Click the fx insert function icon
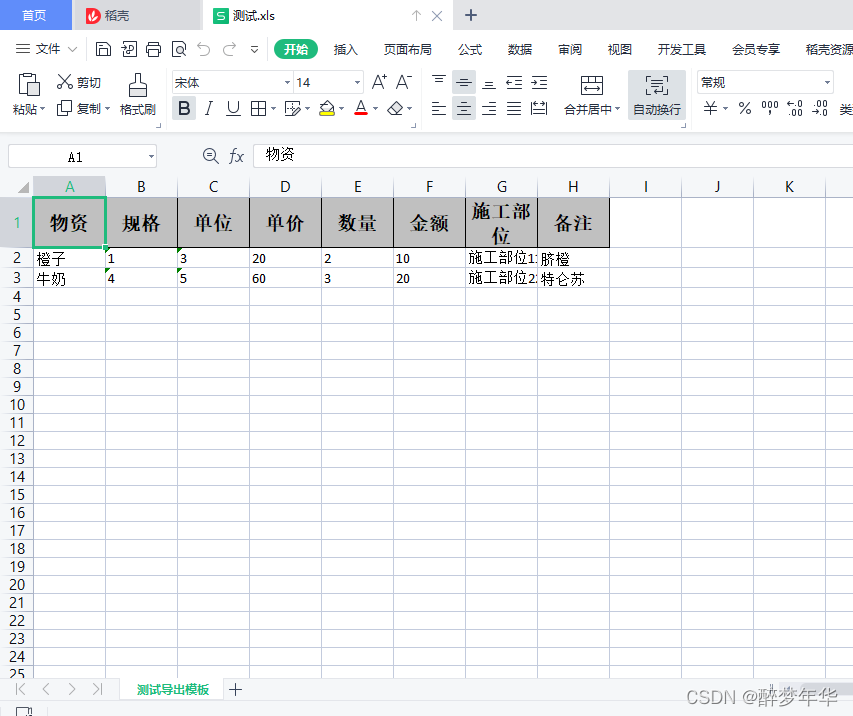 [x=236, y=156]
